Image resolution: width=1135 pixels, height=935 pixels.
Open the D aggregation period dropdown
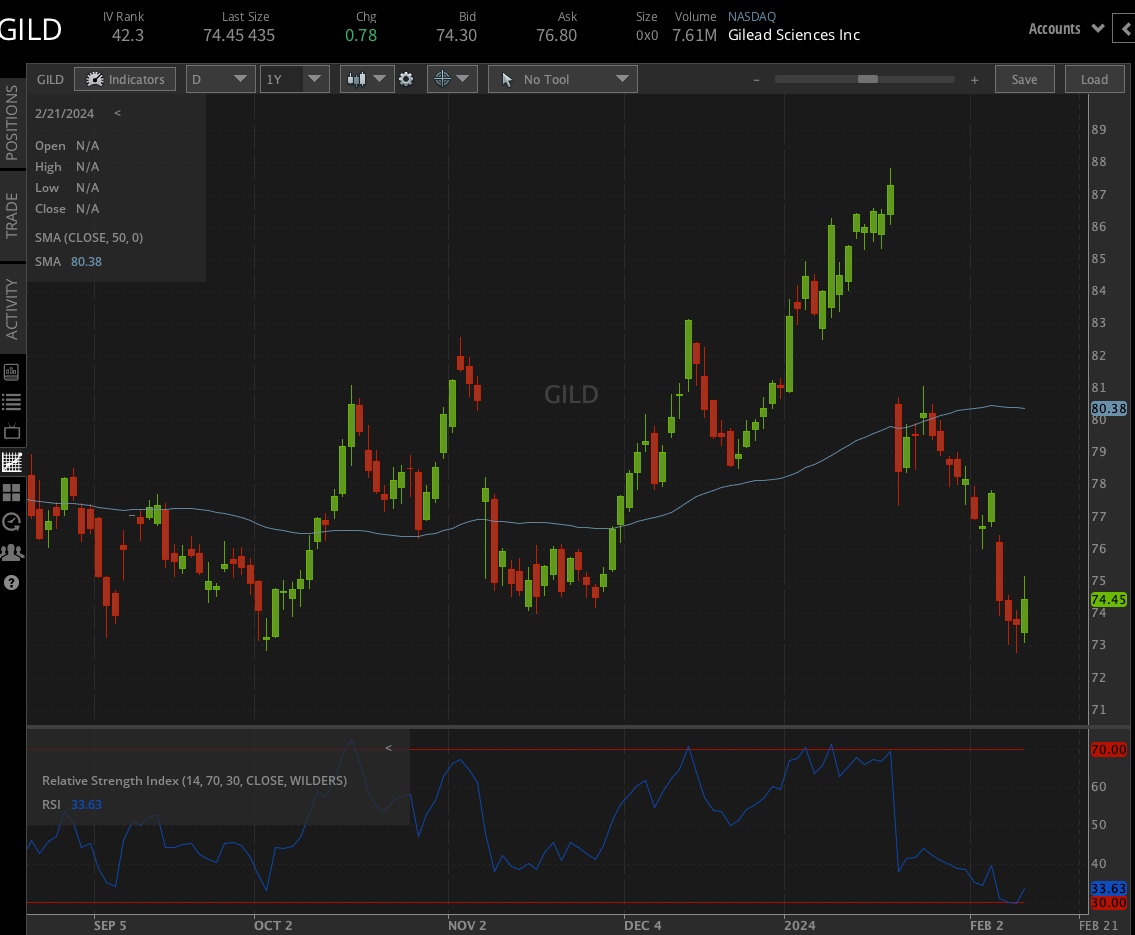click(x=220, y=78)
